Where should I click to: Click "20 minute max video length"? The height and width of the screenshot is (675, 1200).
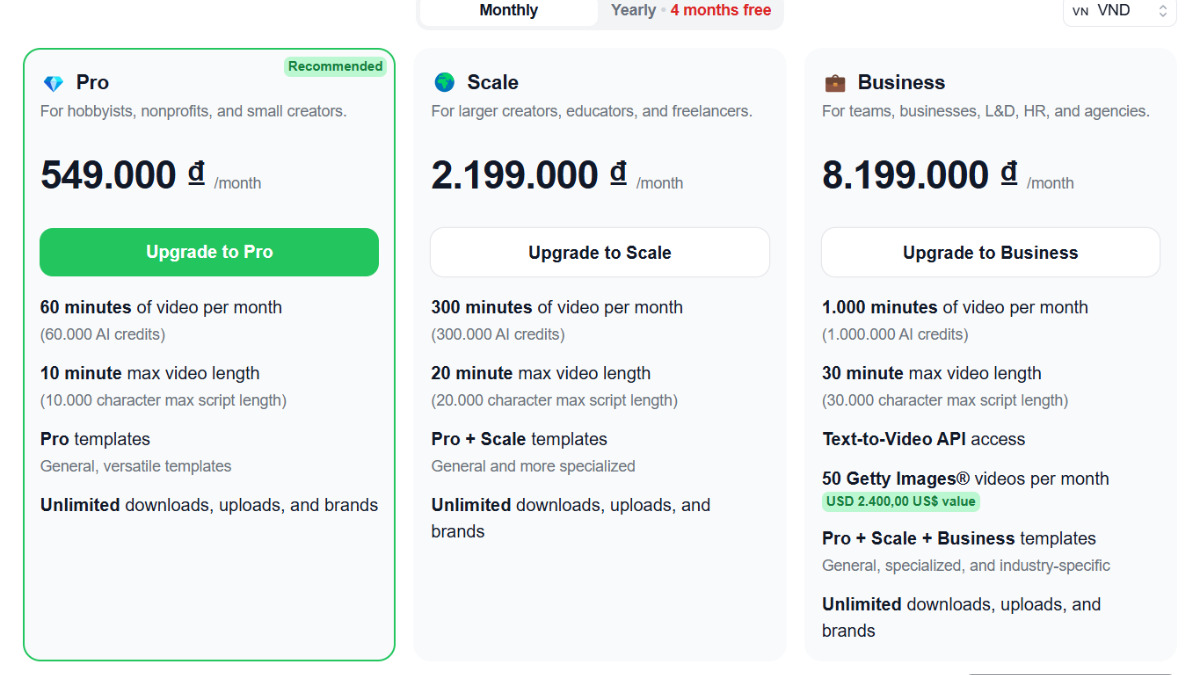[541, 373]
